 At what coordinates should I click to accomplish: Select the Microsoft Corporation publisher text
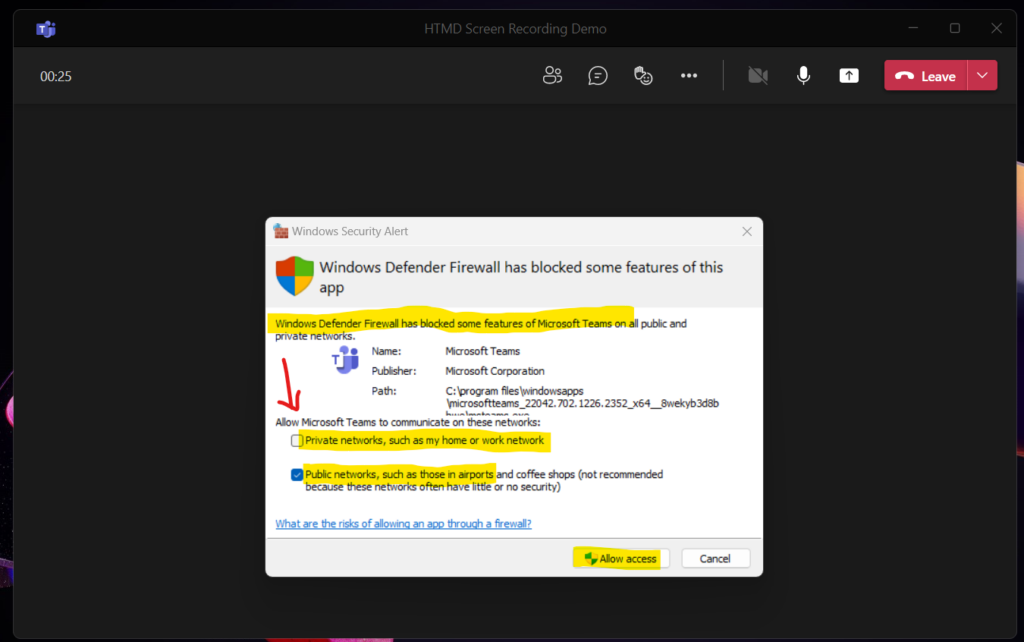click(494, 371)
